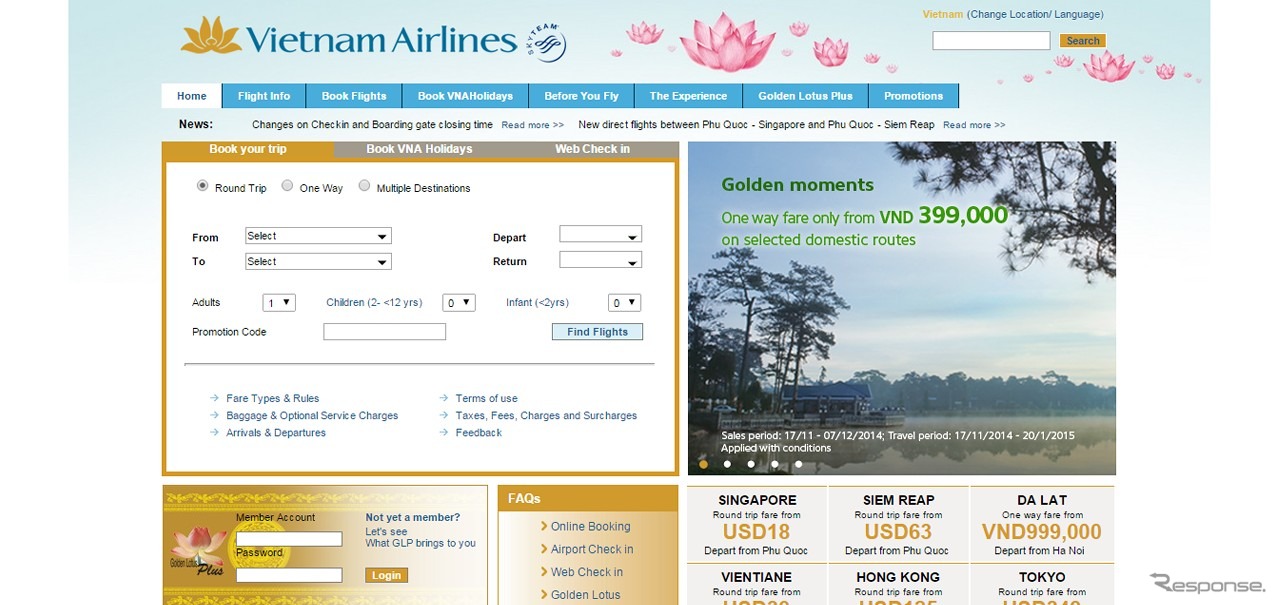Click the Member Account input field
This screenshot has height=605, width=1277.
pyautogui.click(x=289, y=539)
